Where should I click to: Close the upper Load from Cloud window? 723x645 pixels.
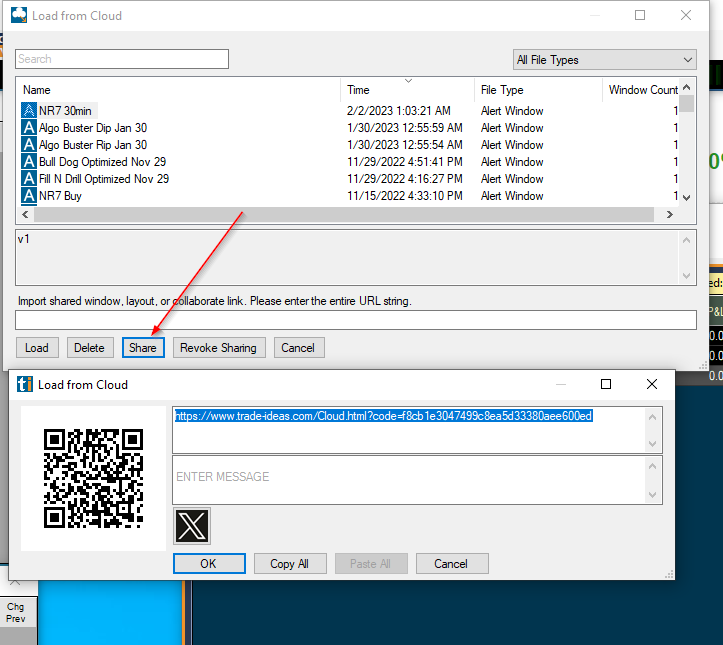(x=686, y=15)
